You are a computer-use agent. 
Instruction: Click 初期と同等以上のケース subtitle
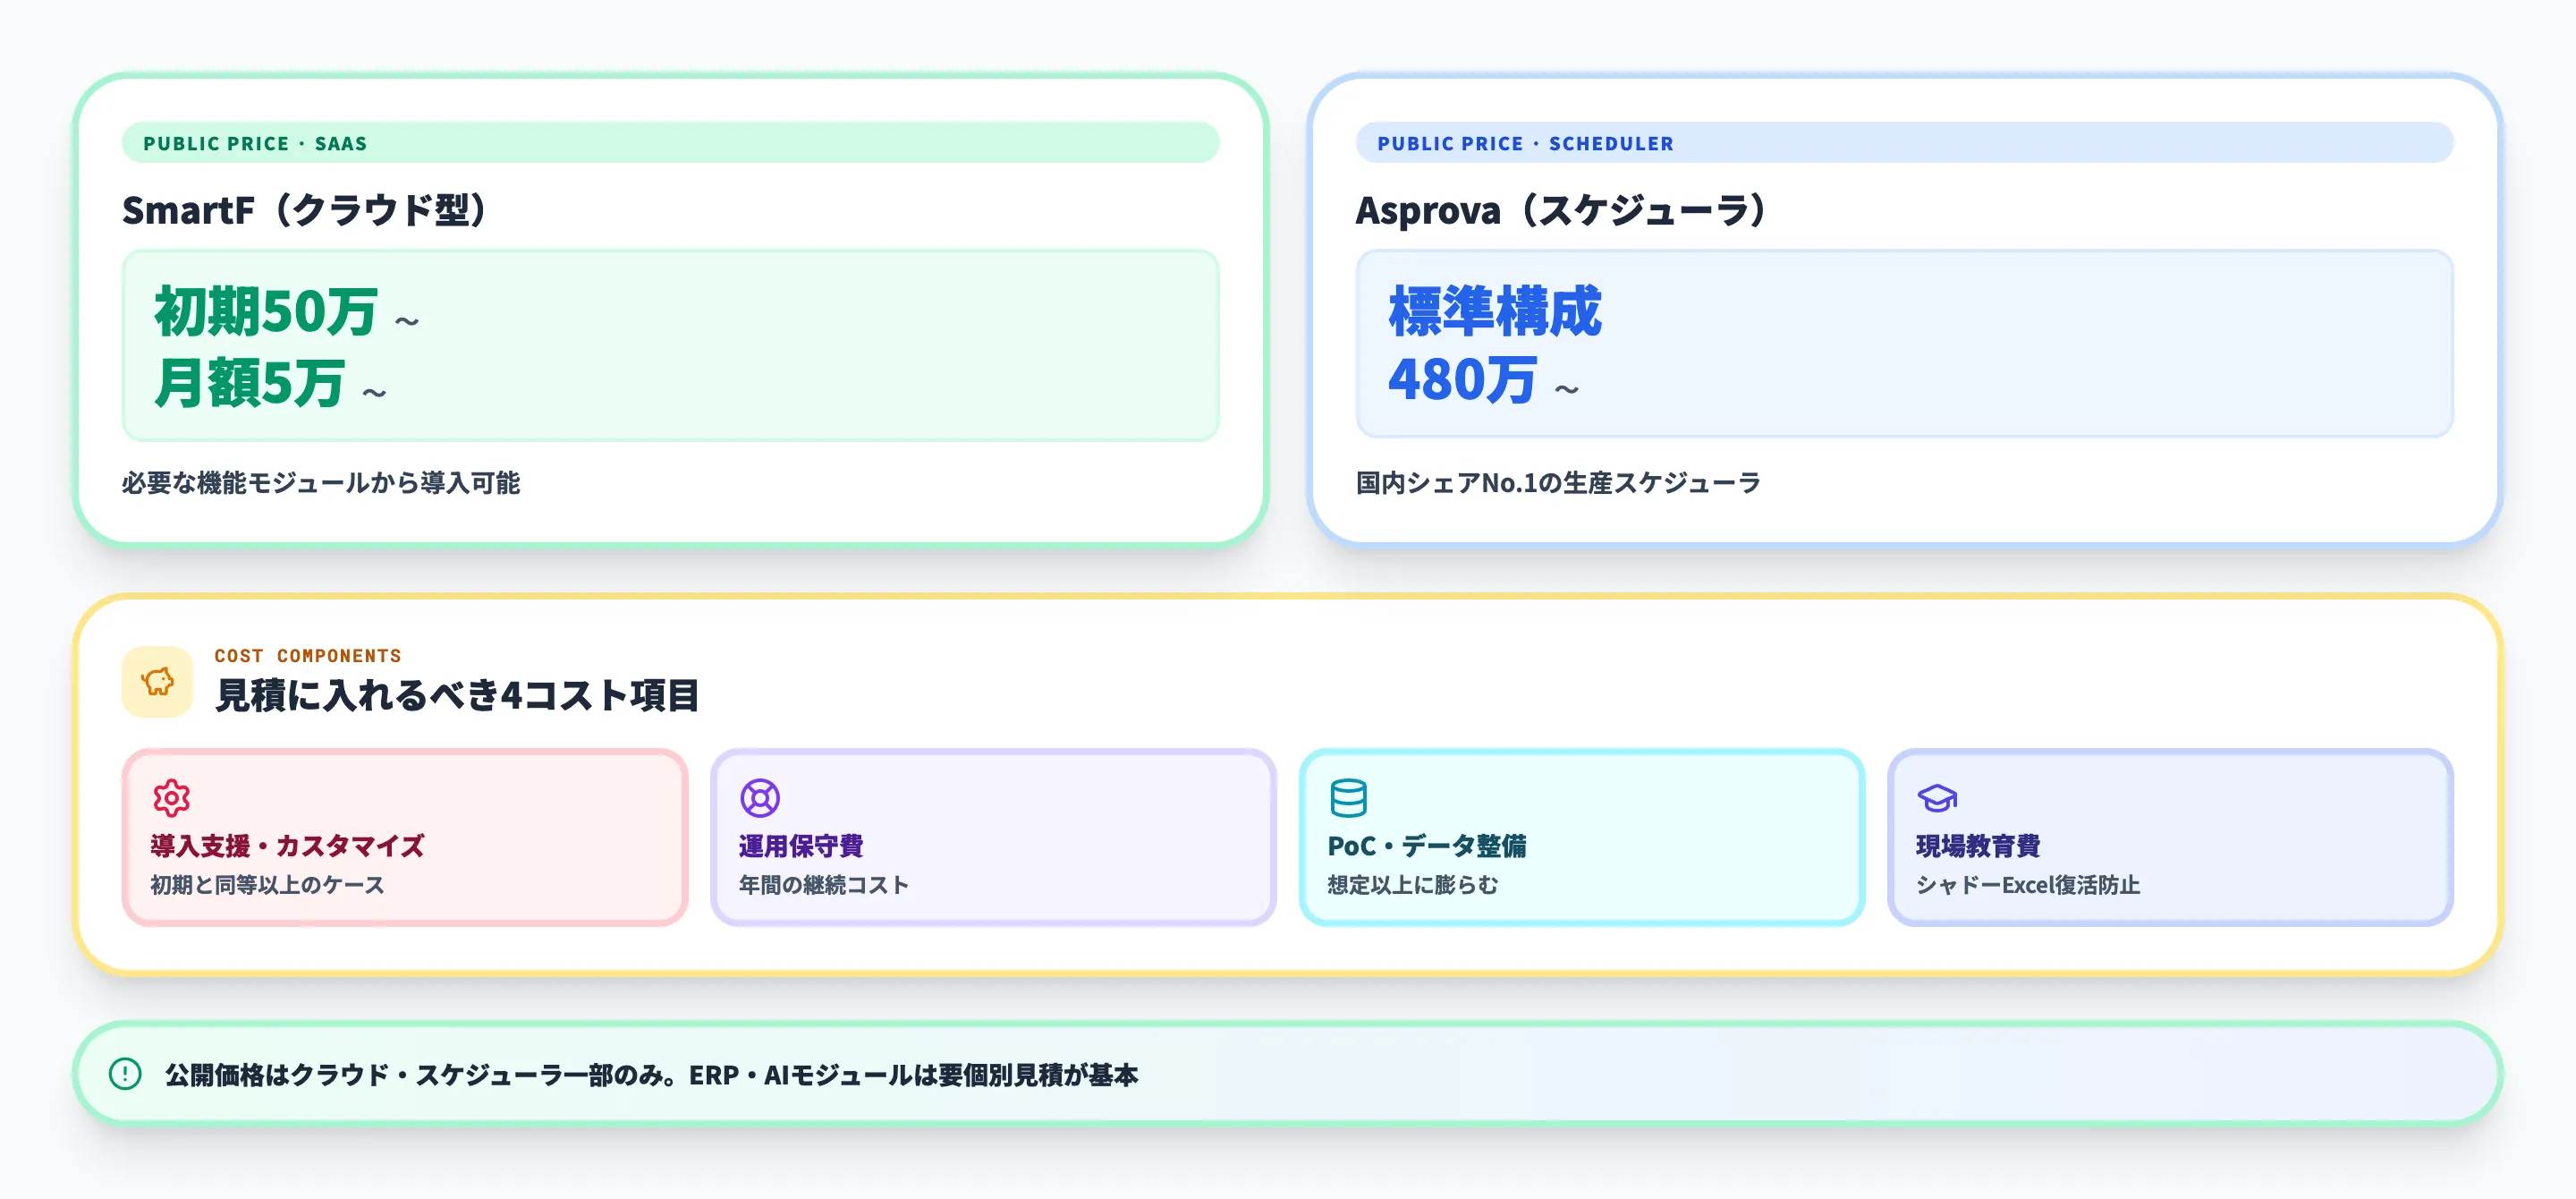pyautogui.click(x=267, y=885)
